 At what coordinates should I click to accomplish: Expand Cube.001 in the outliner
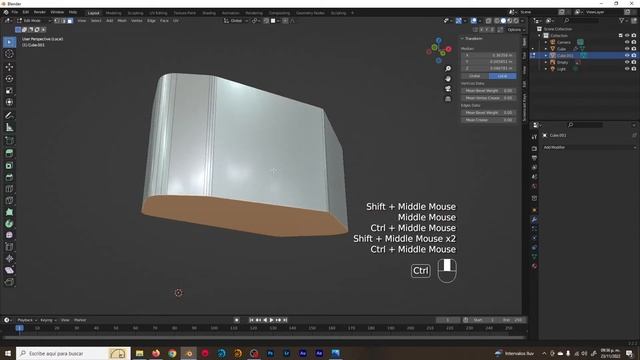546,56
